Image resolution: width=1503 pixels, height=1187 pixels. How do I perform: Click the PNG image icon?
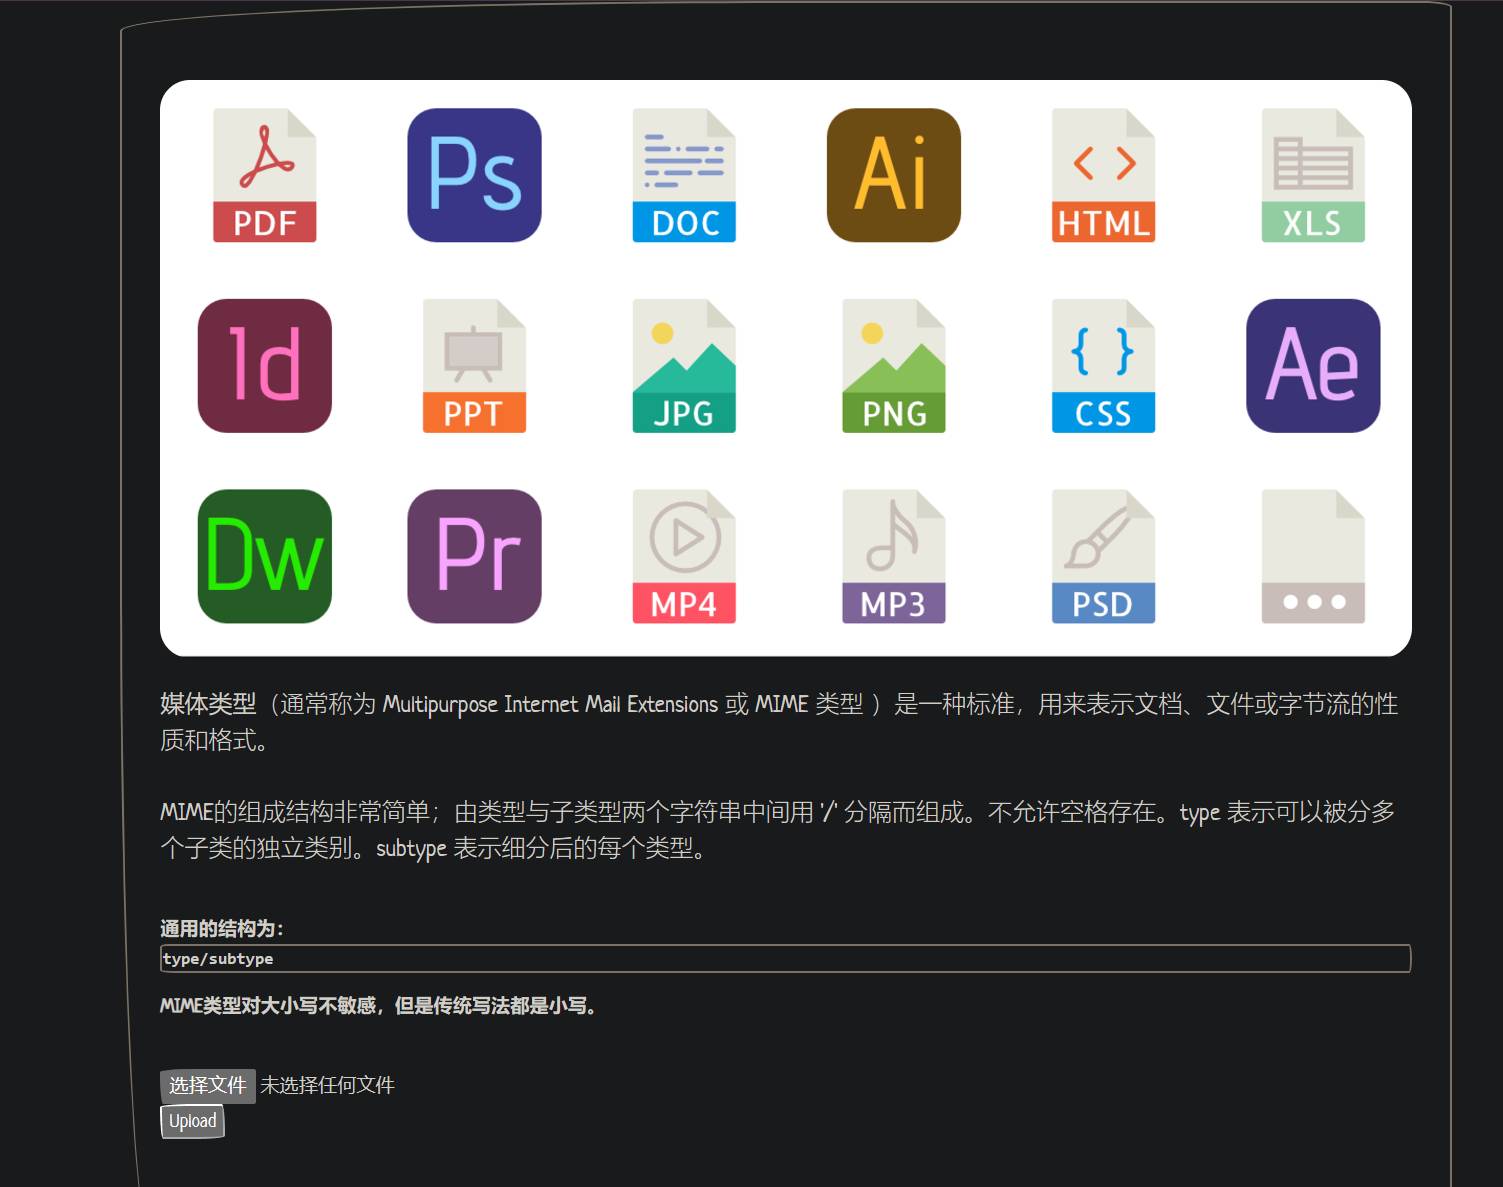893,366
